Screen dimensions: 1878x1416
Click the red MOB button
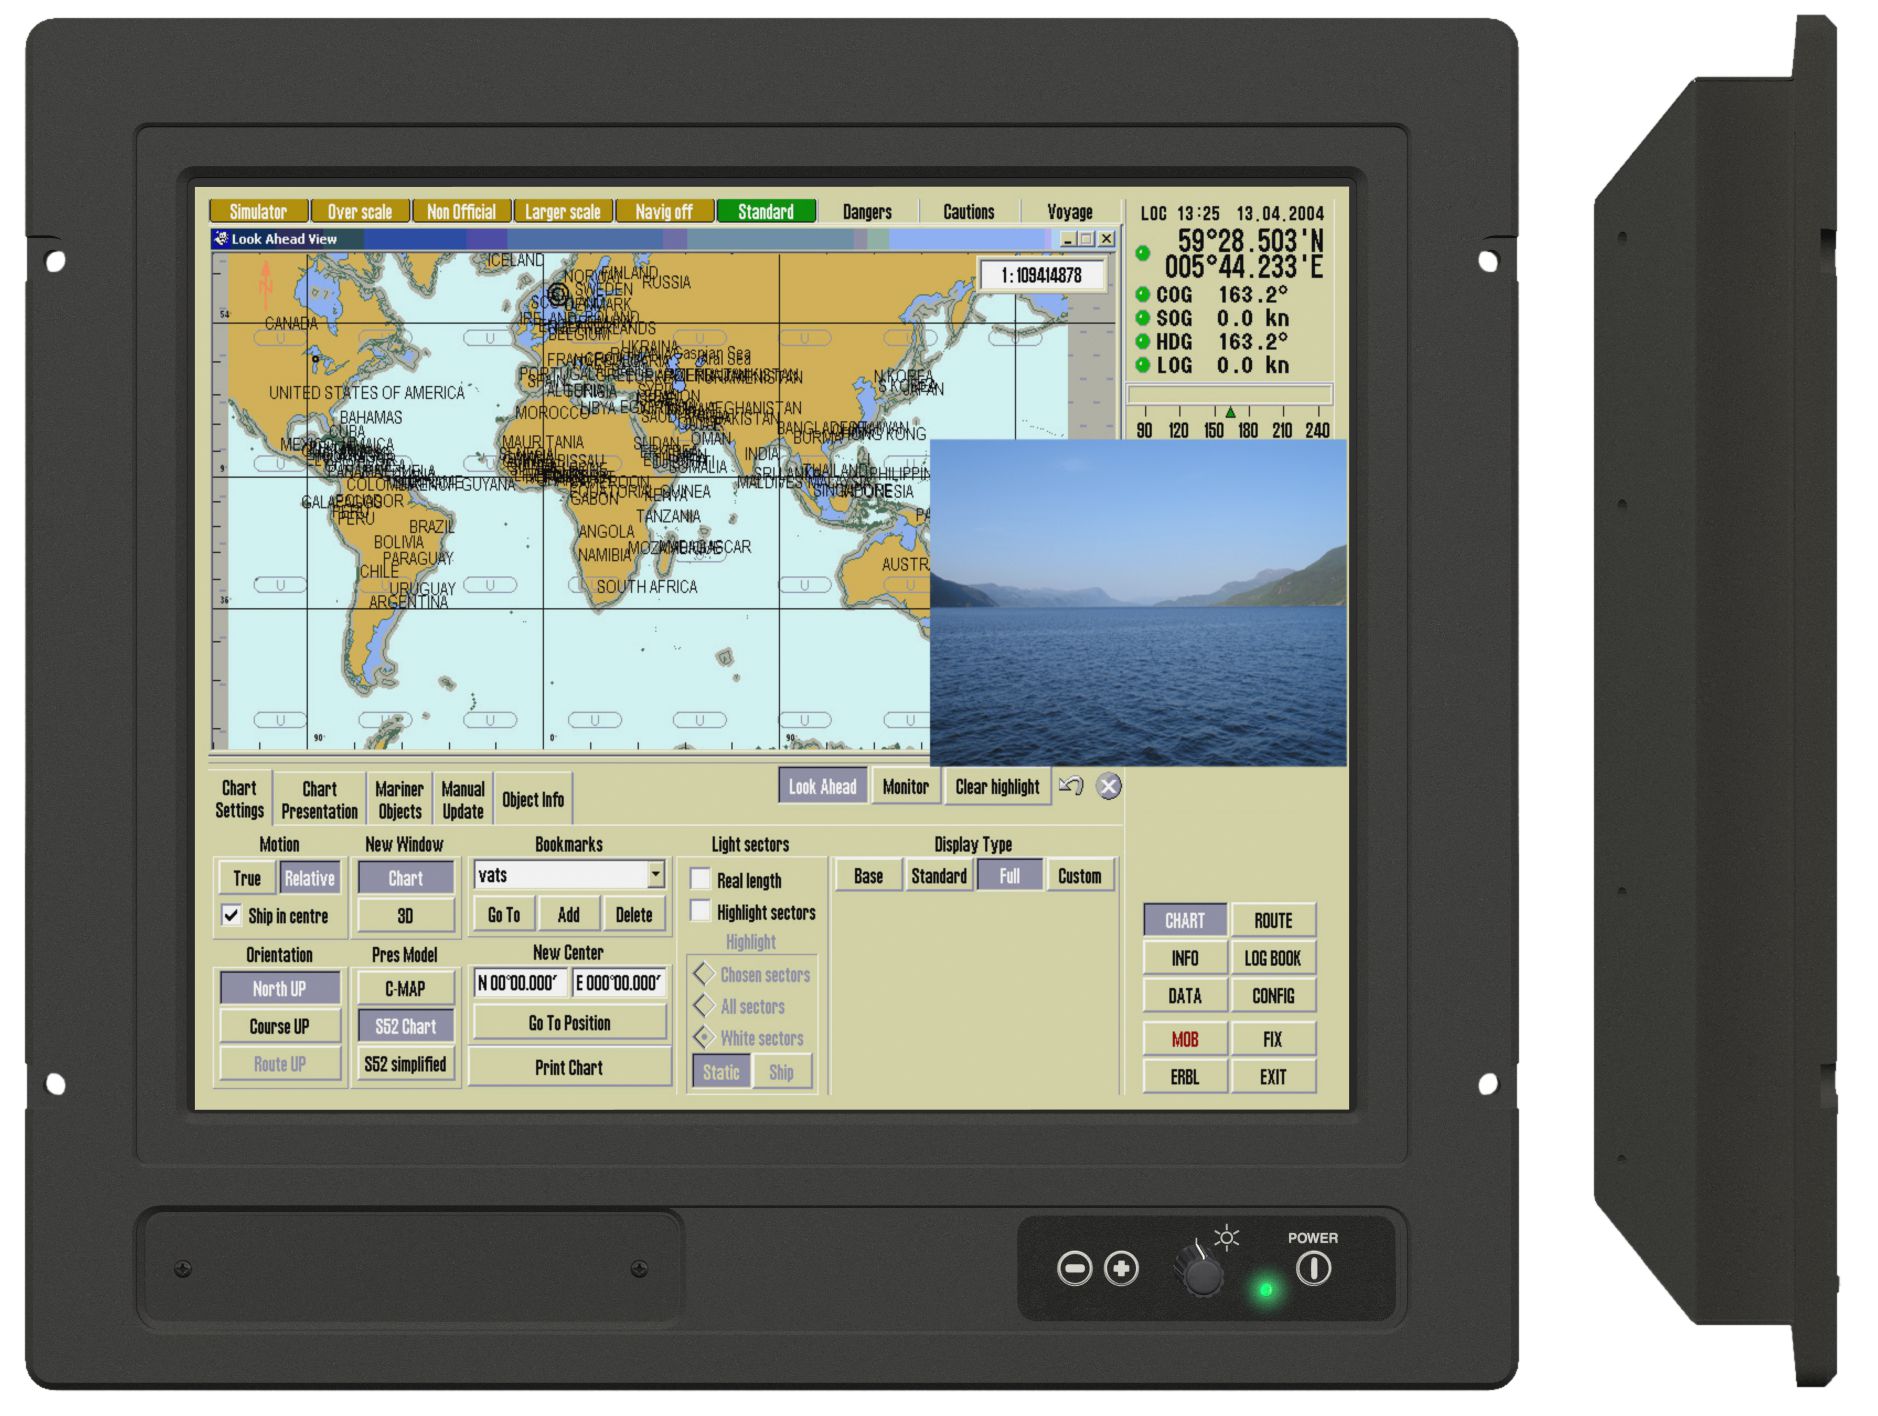click(1184, 1039)
